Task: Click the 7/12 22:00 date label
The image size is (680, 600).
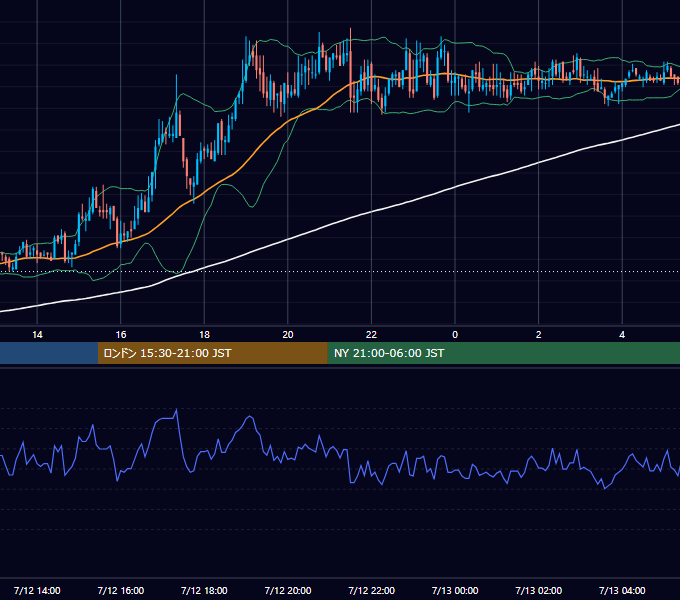Action: click(371, 590)
